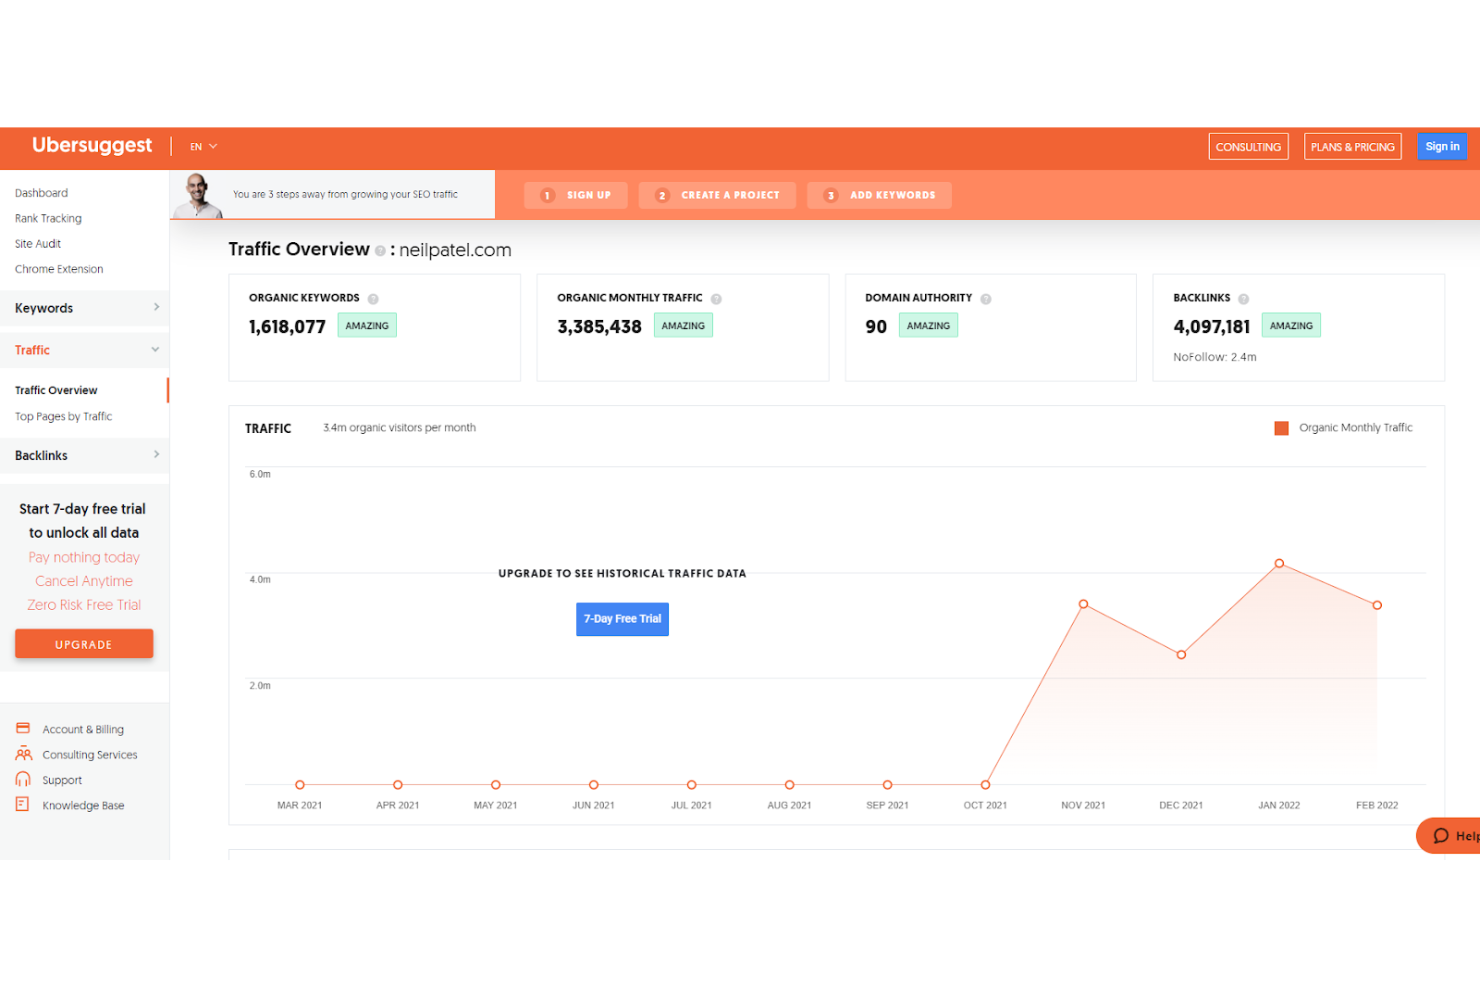1480x987 pixels.
Task: Open Consulting Services link
Action: (x=90, y=755)
